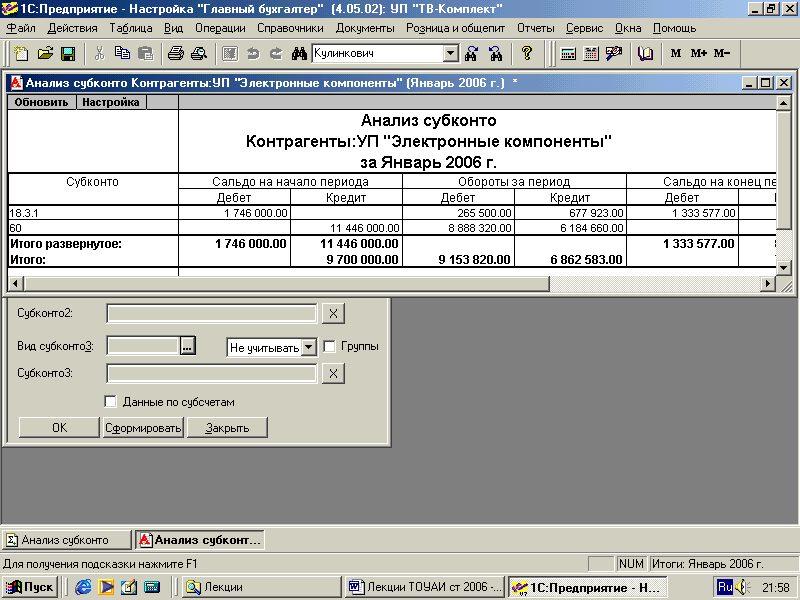This screenshot has width=800, height=600.
Task: Click the Open file folder icon
Action: pyautogui.click(x=45, y=53)
